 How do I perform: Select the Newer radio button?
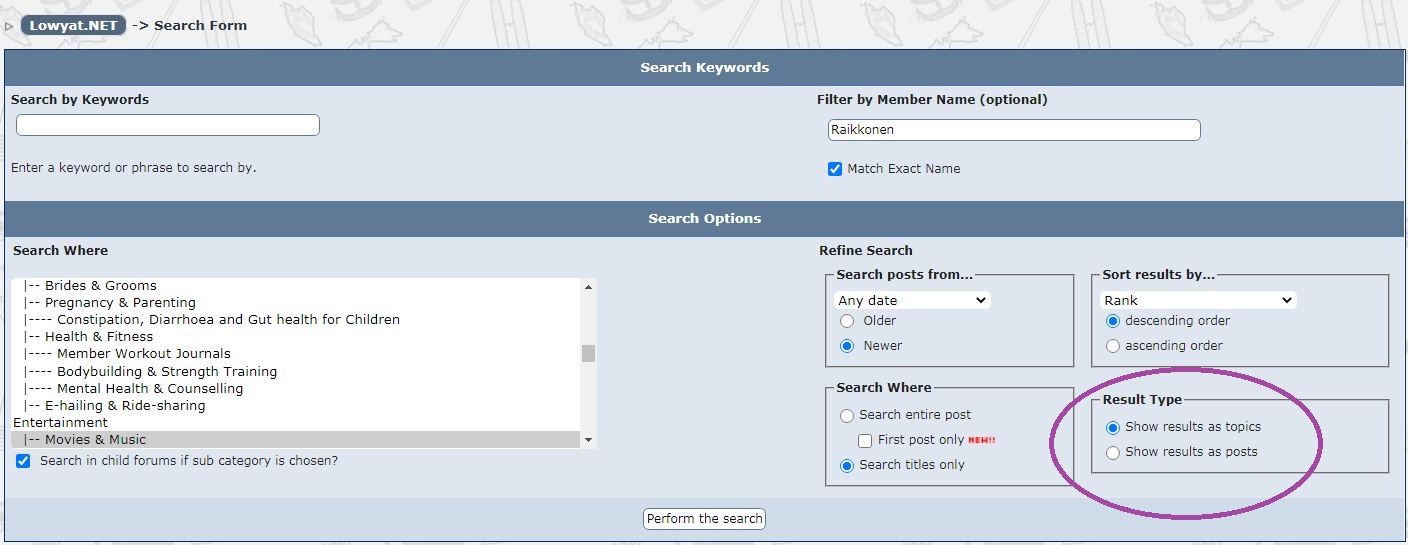tap(847, 346)
